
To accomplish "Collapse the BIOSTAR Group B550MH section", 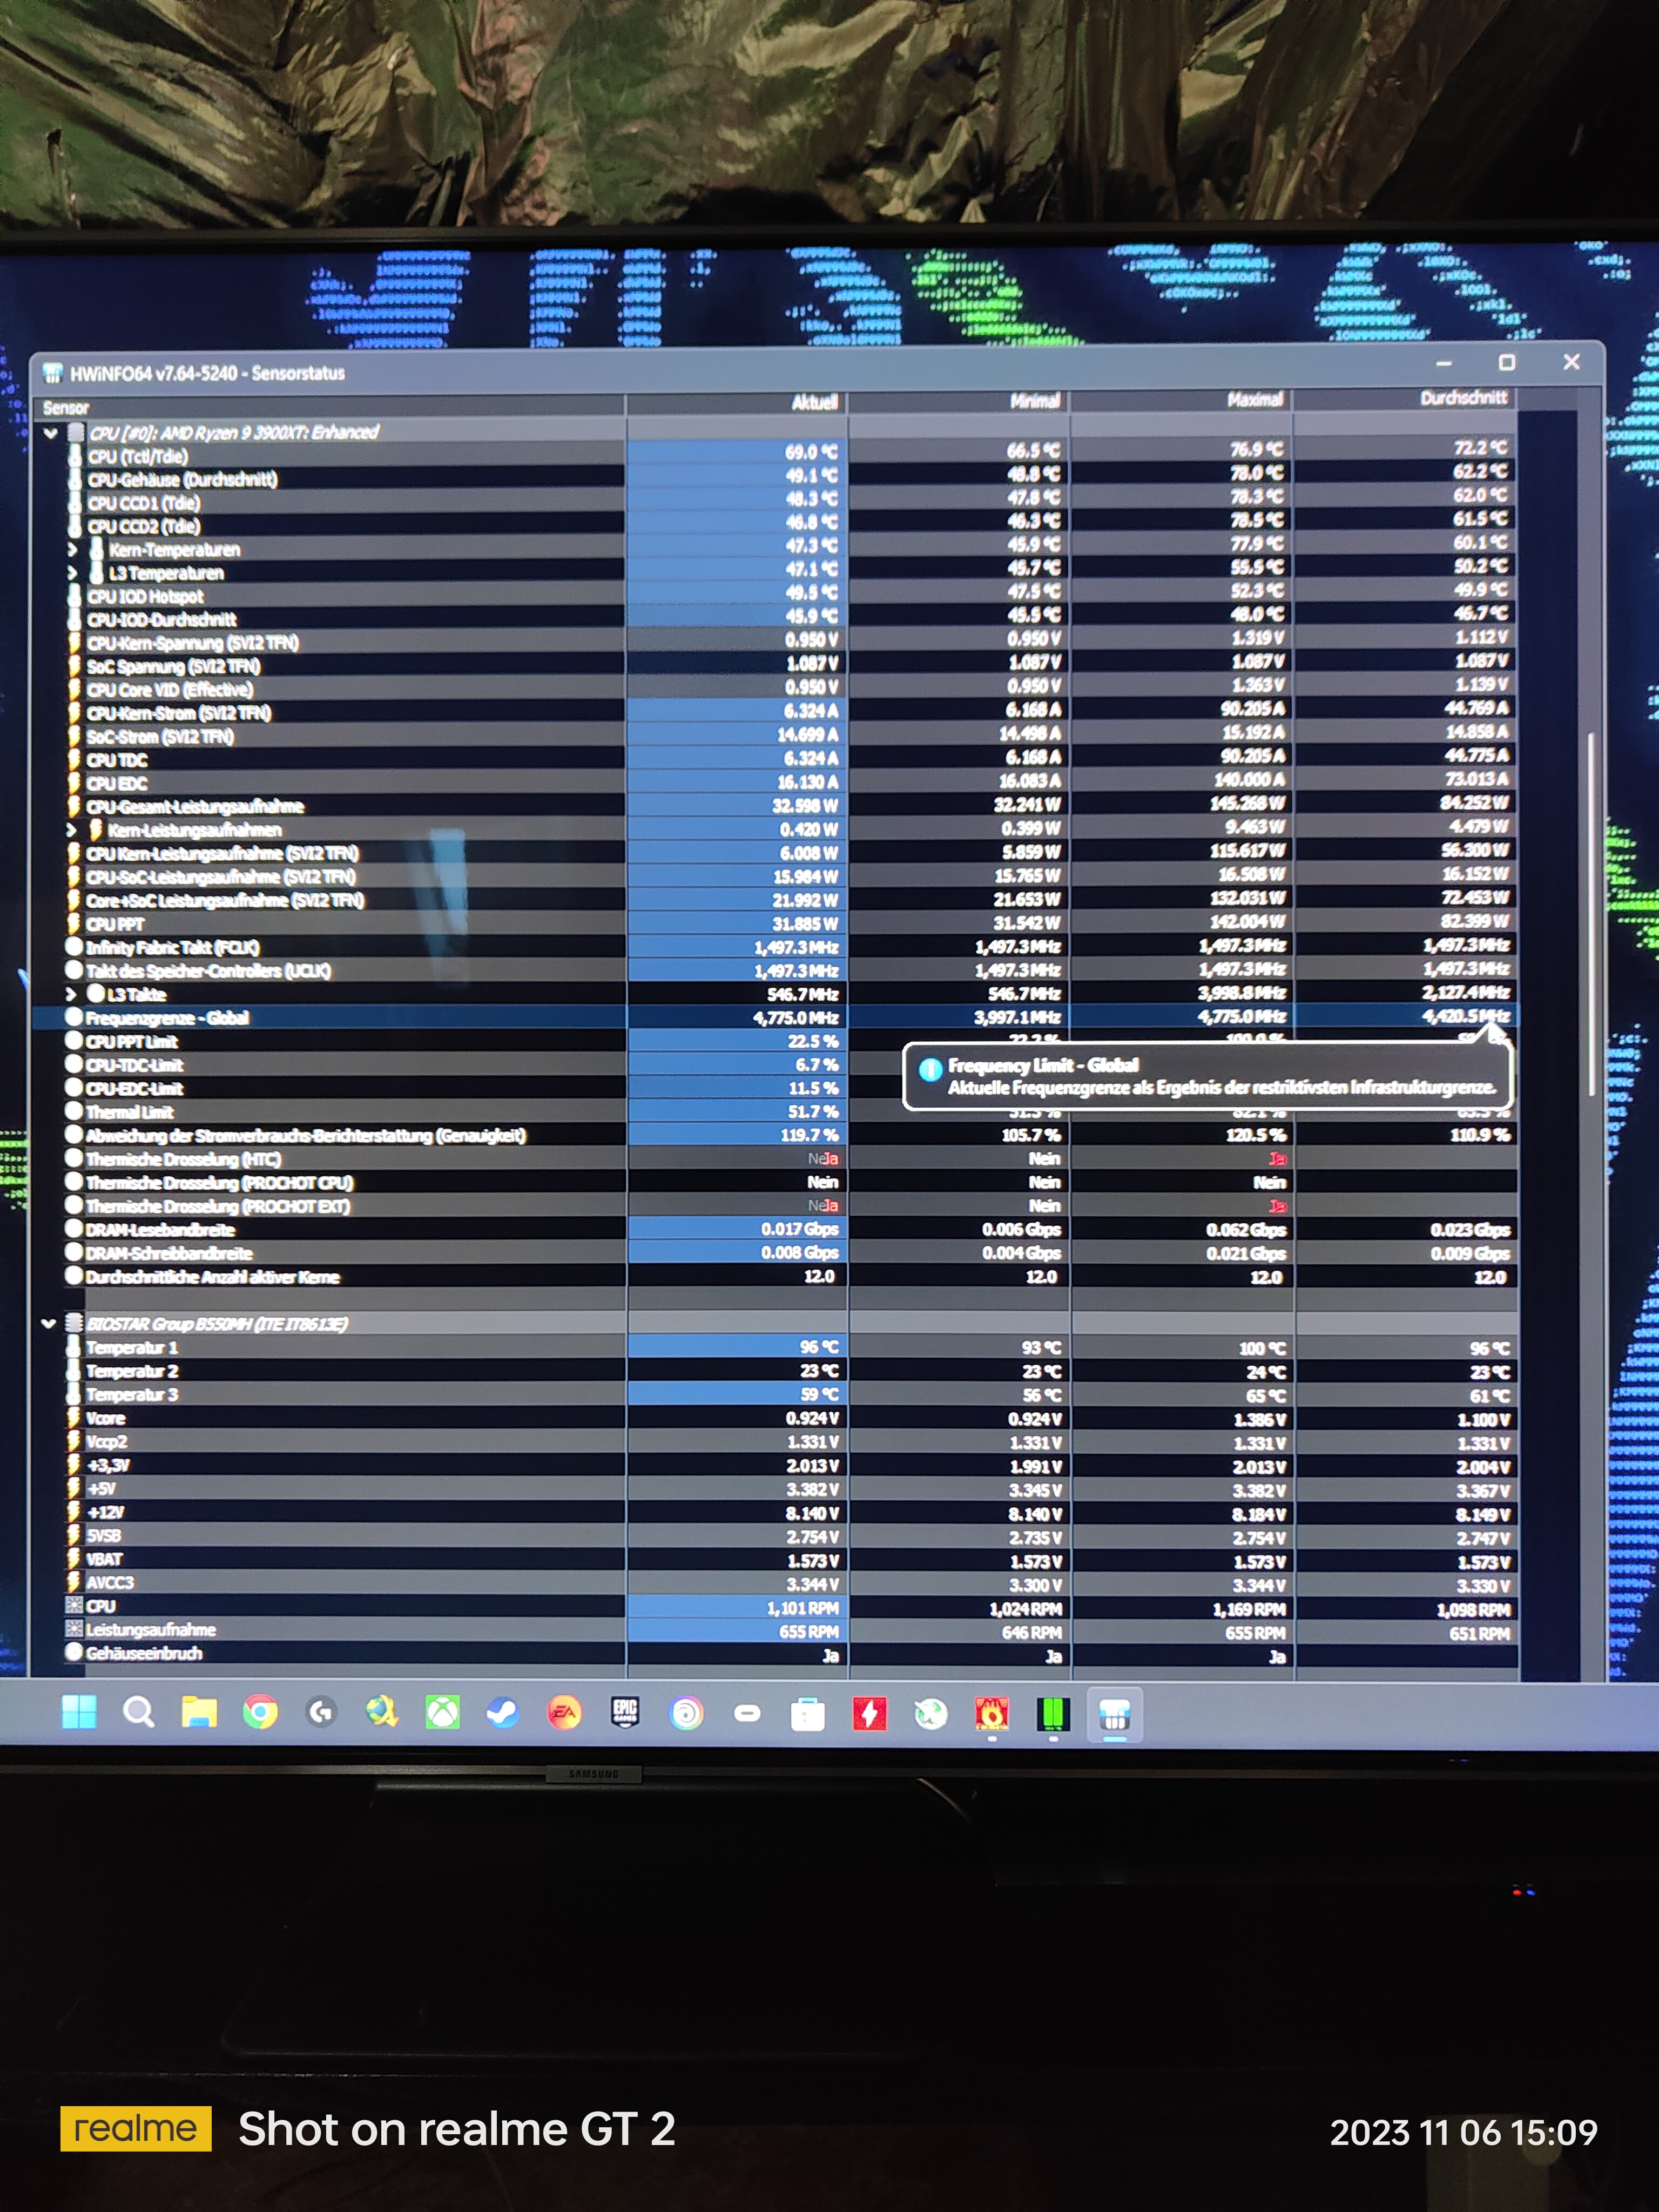I will [x=49, y=1324].
